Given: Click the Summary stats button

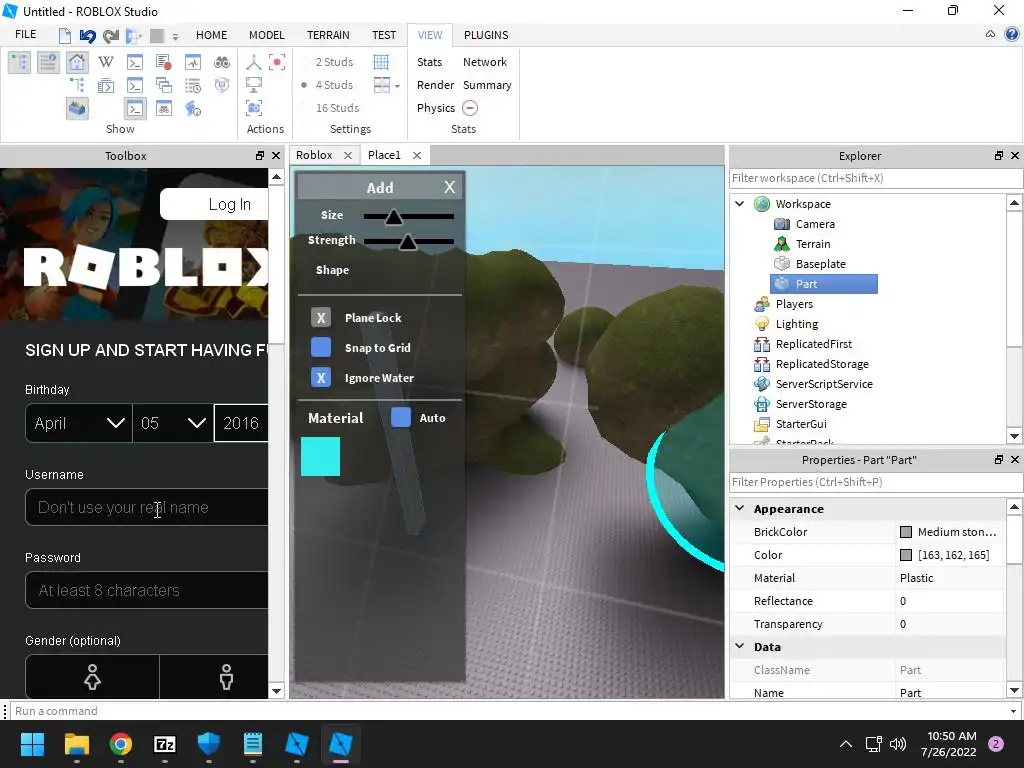Looking at the screenshot, I should click(487, 85).
